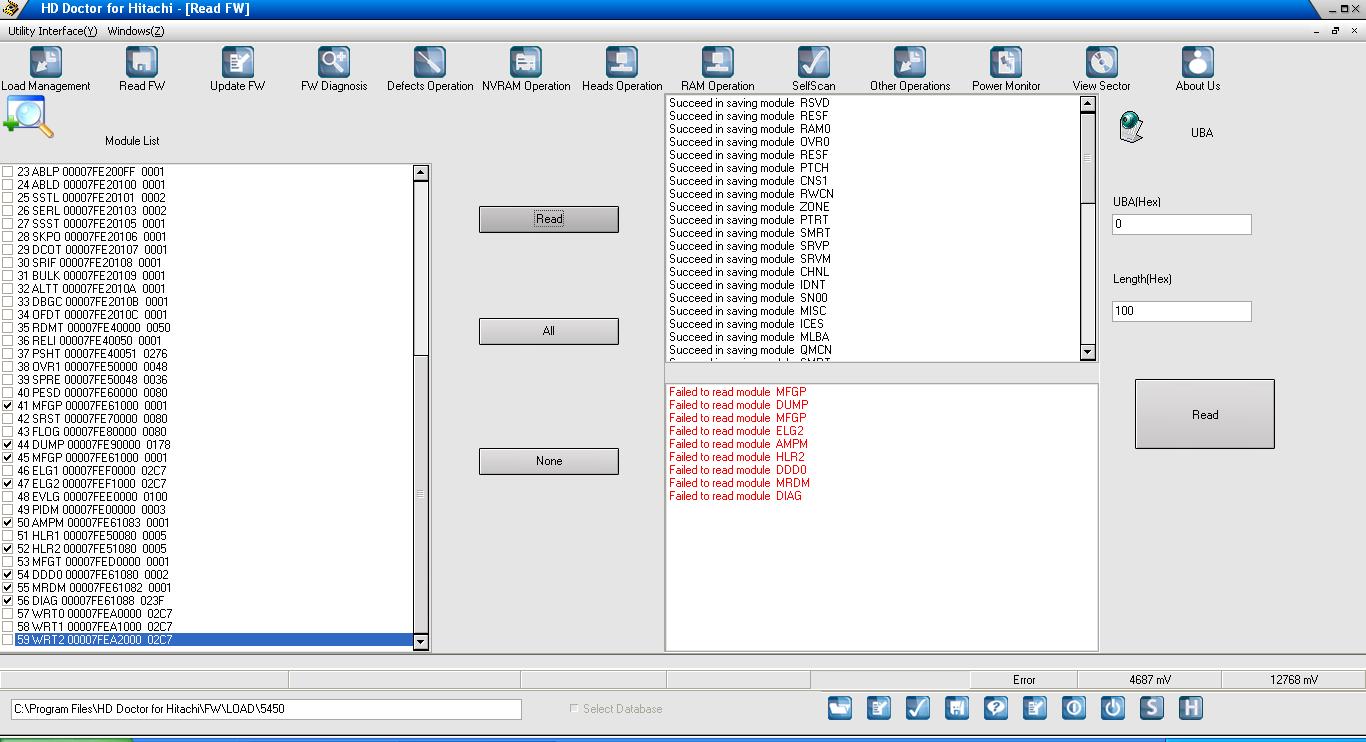1366x742 pixels.
Task: Click the open-folder icon in the bottom toolbar
Action: (840, 708)
